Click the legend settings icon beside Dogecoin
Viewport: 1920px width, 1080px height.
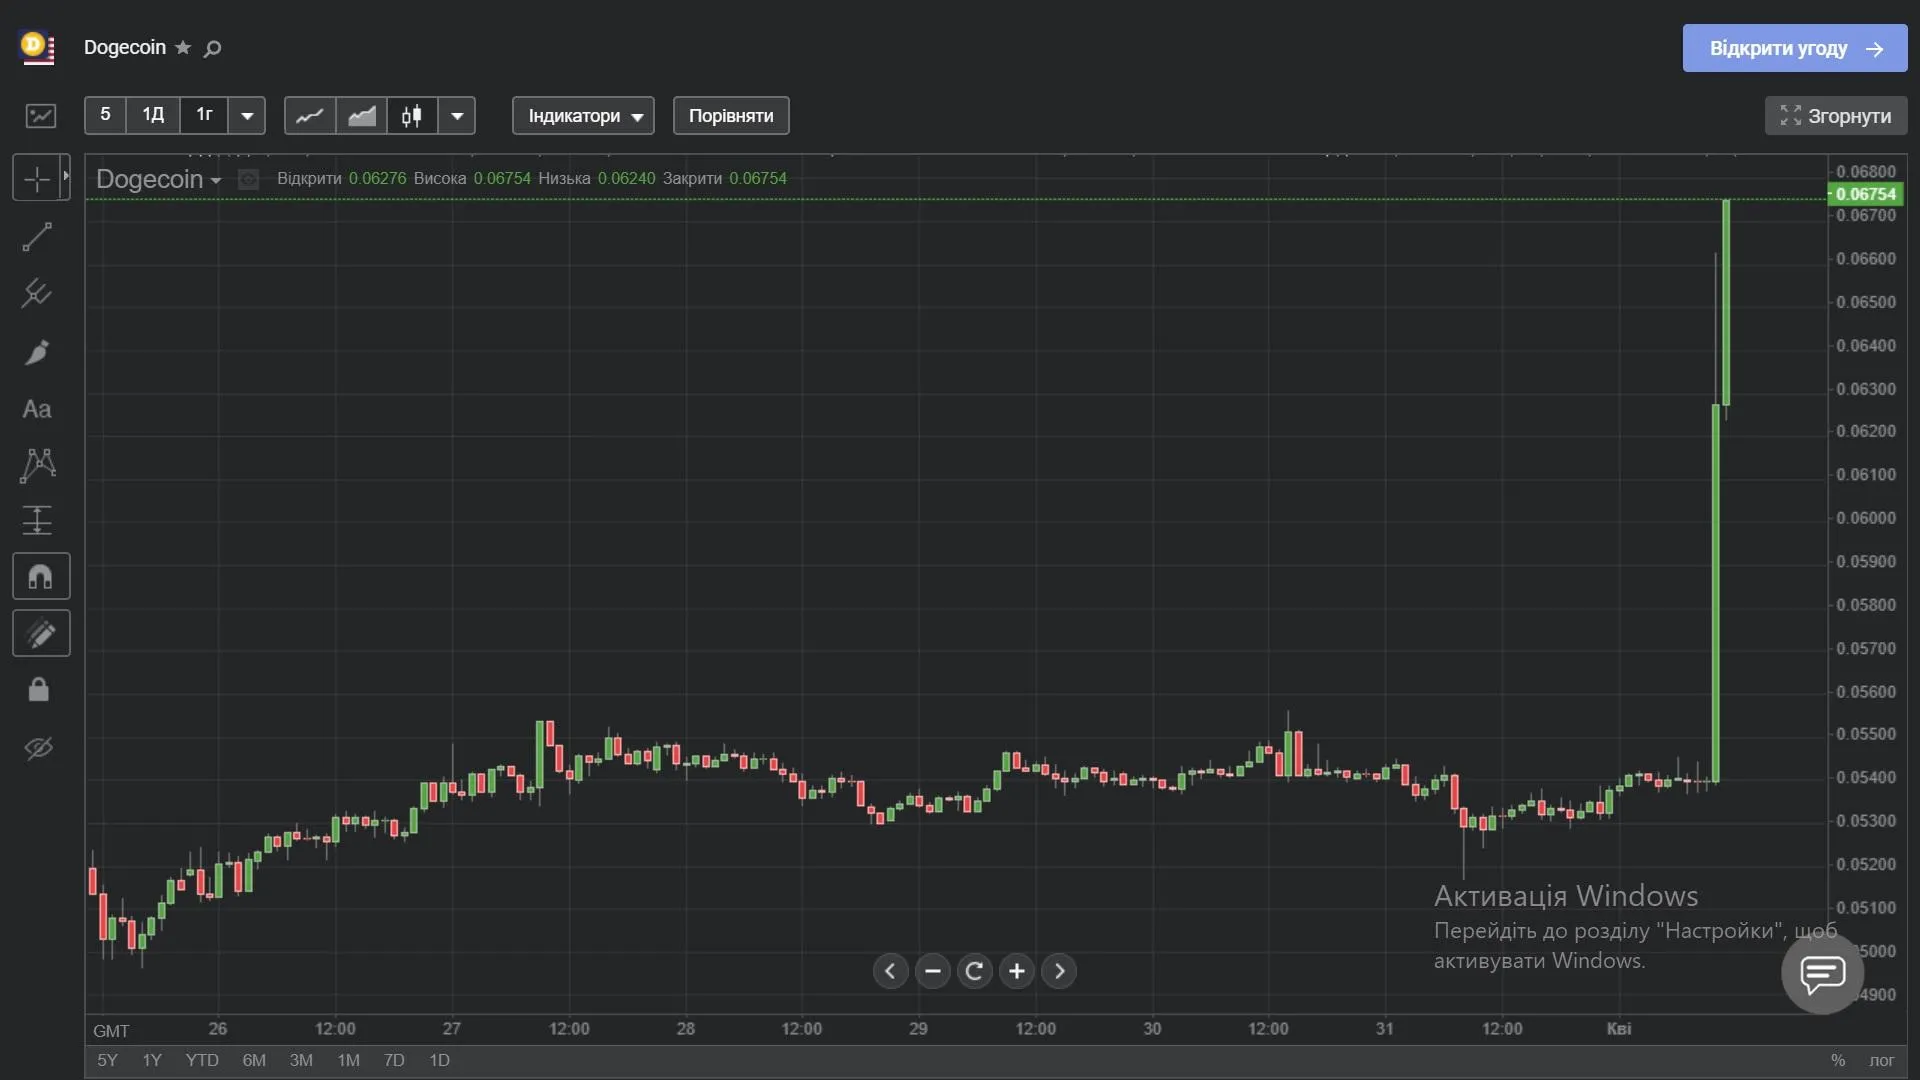point(249,179)
